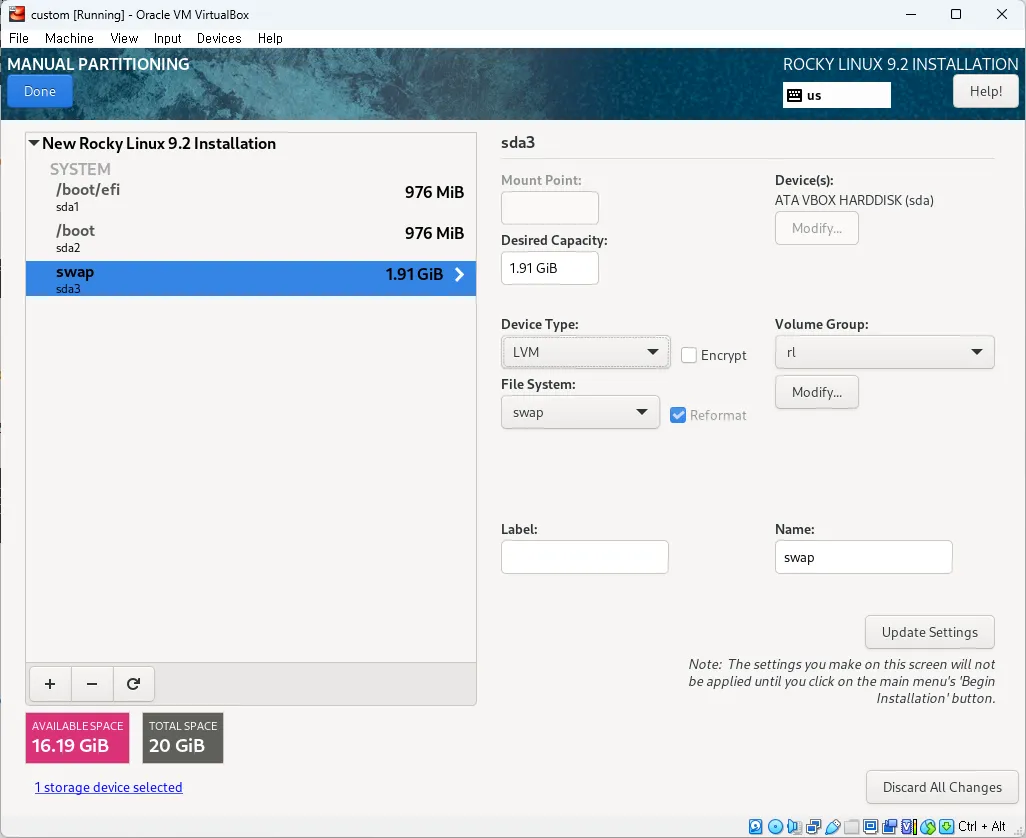Screen dimensions: 1026x838
Task: Select the swap sda3 partition row
Action: 251,279
